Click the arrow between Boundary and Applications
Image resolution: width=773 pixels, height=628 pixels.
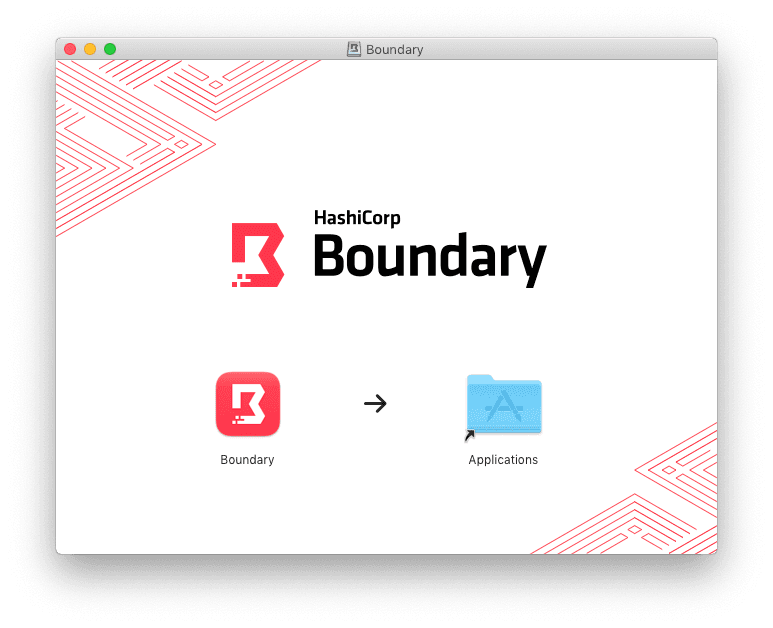click(375, 404)
